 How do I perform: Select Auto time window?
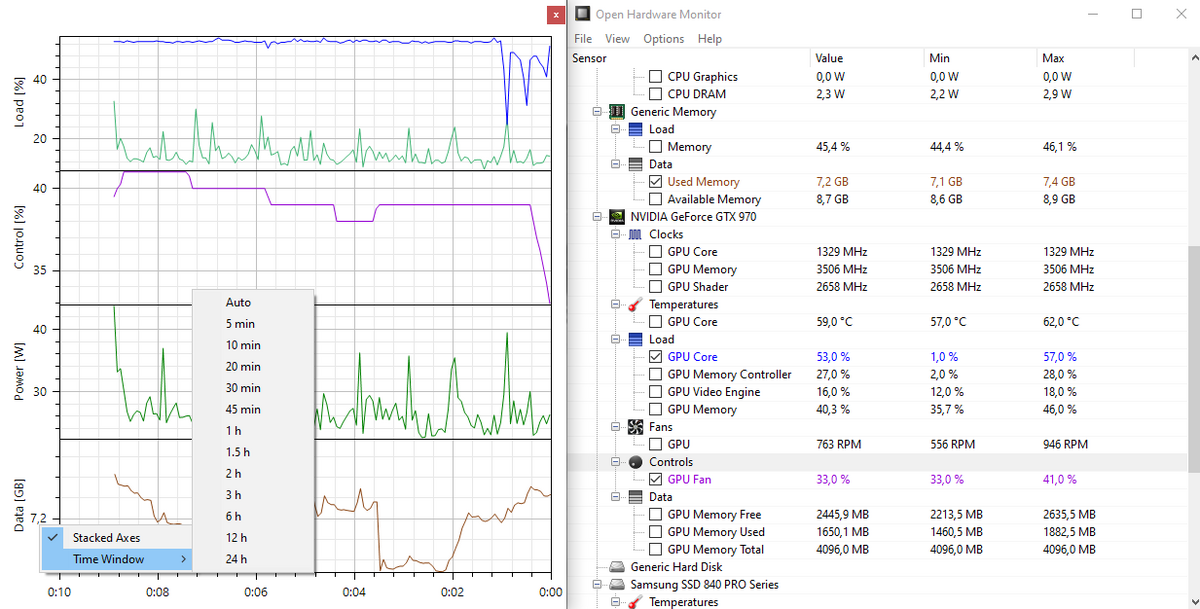254,302
